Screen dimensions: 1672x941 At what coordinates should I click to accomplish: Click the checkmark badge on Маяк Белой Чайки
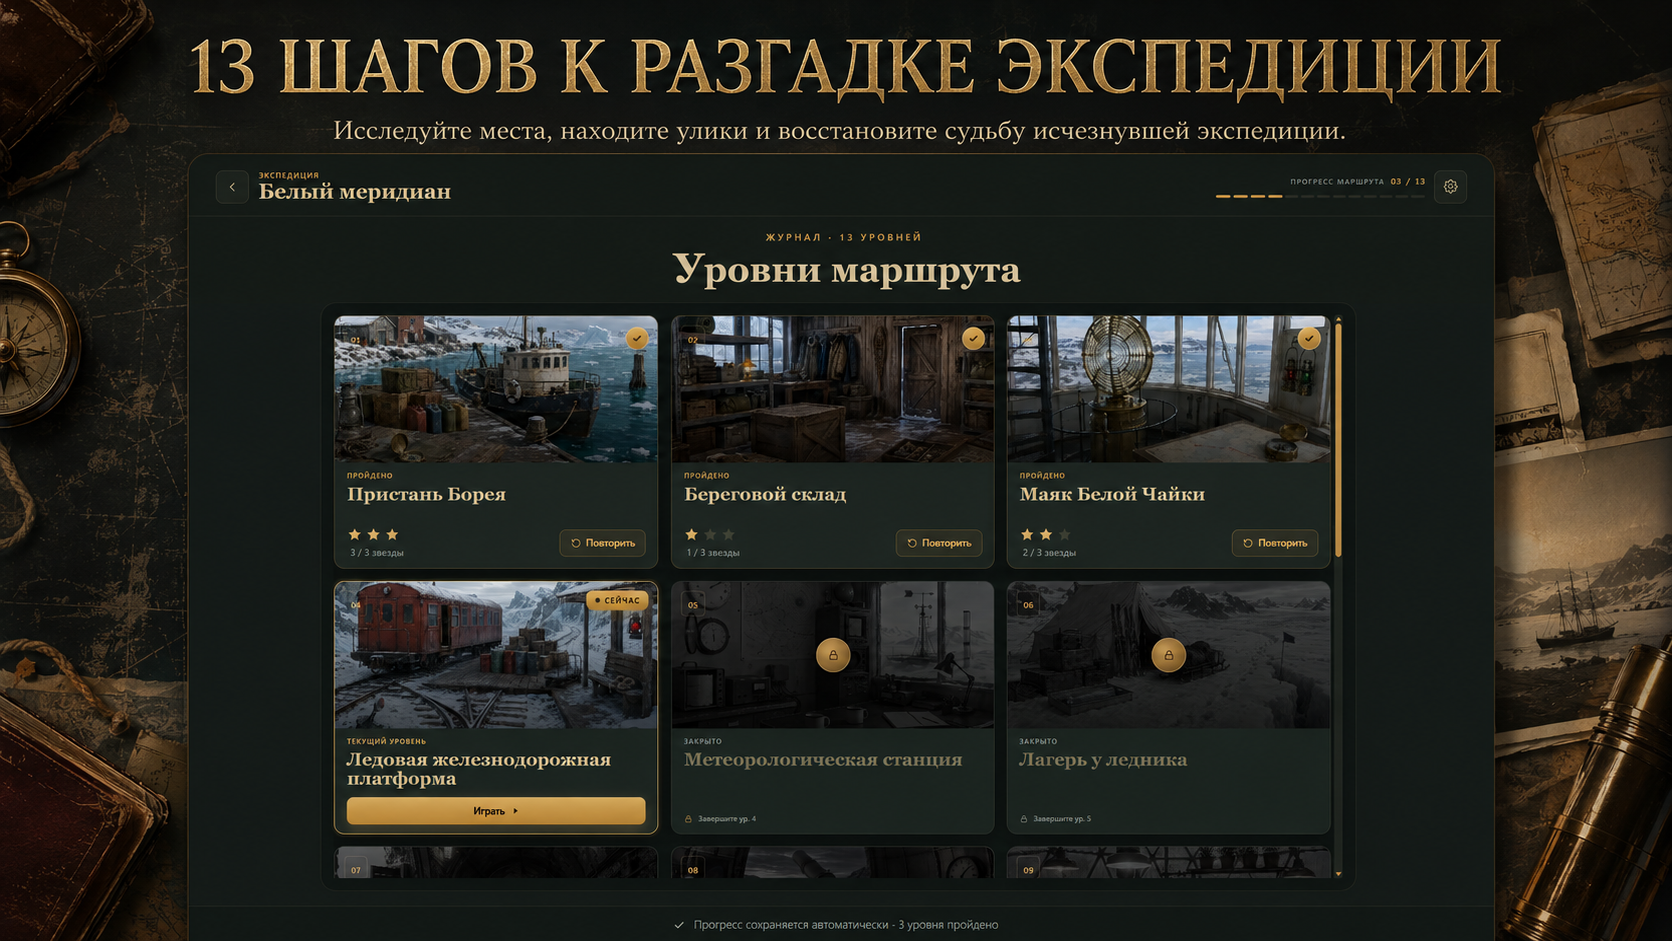(x=1309, y=338)
